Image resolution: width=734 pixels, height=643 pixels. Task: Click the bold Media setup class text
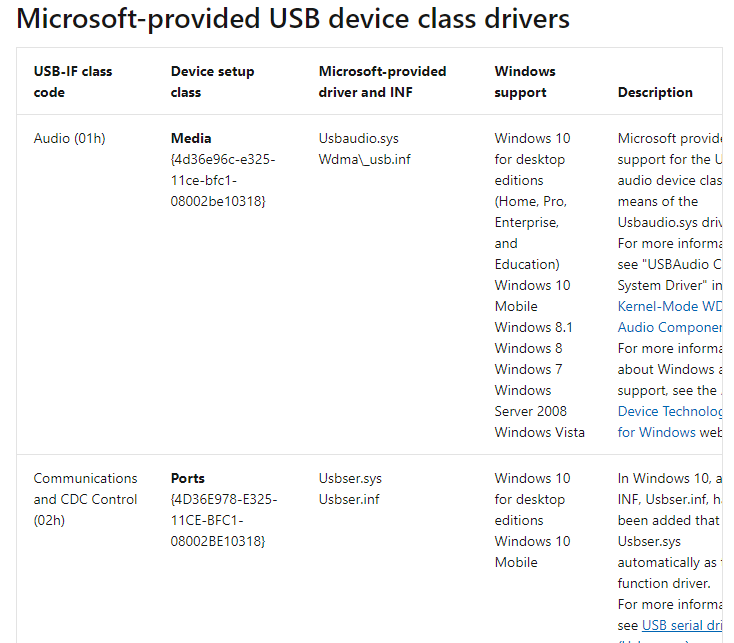click(x=191, y=138)
